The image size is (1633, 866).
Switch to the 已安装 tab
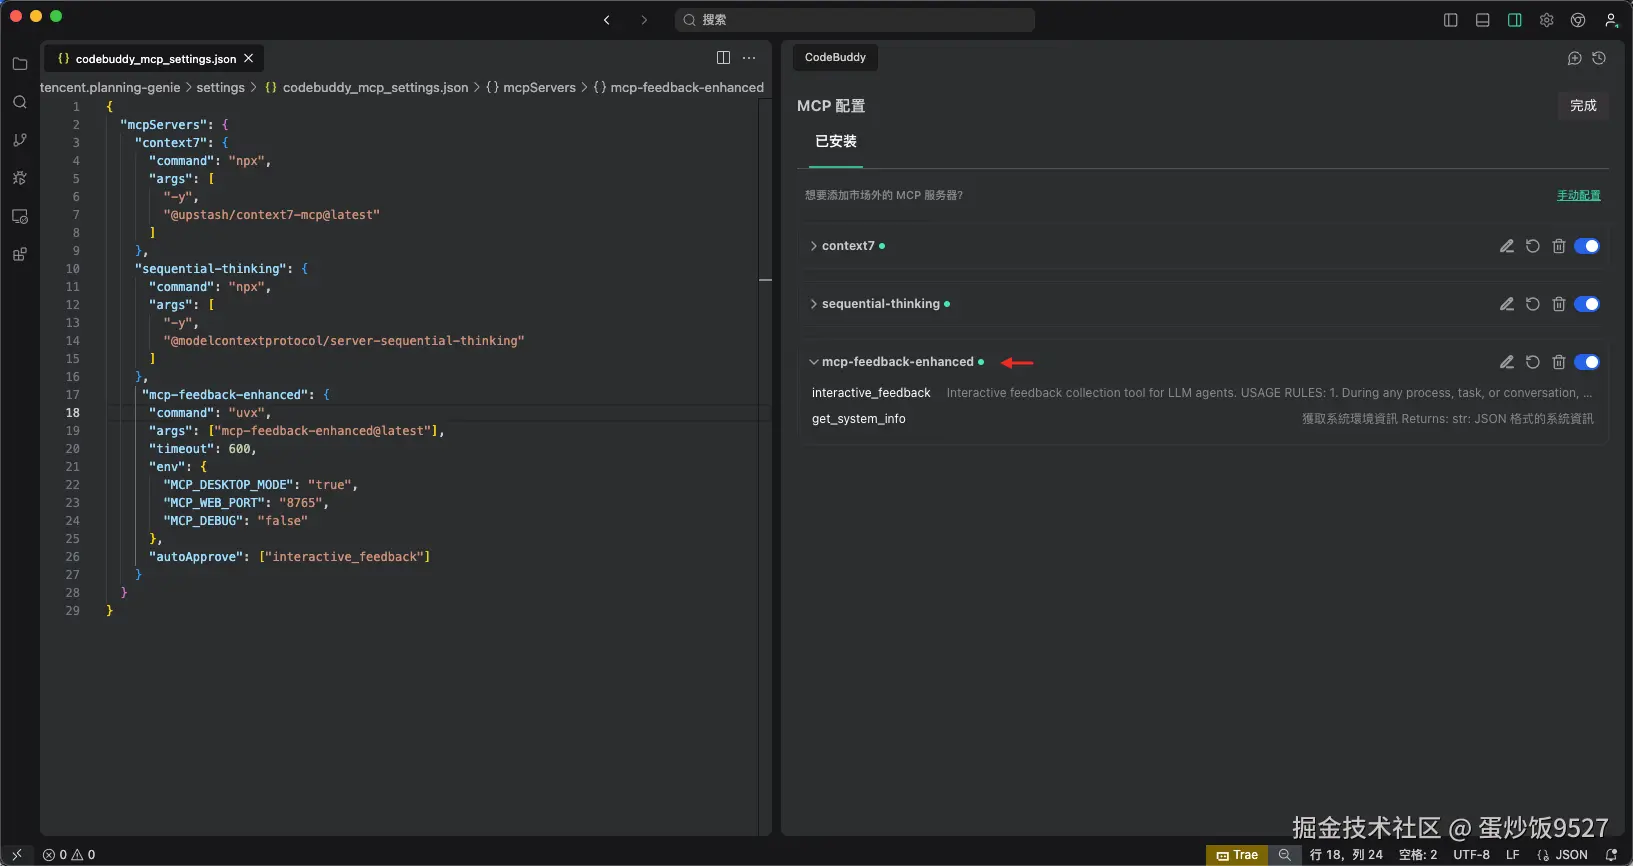(x=836, y=142)
